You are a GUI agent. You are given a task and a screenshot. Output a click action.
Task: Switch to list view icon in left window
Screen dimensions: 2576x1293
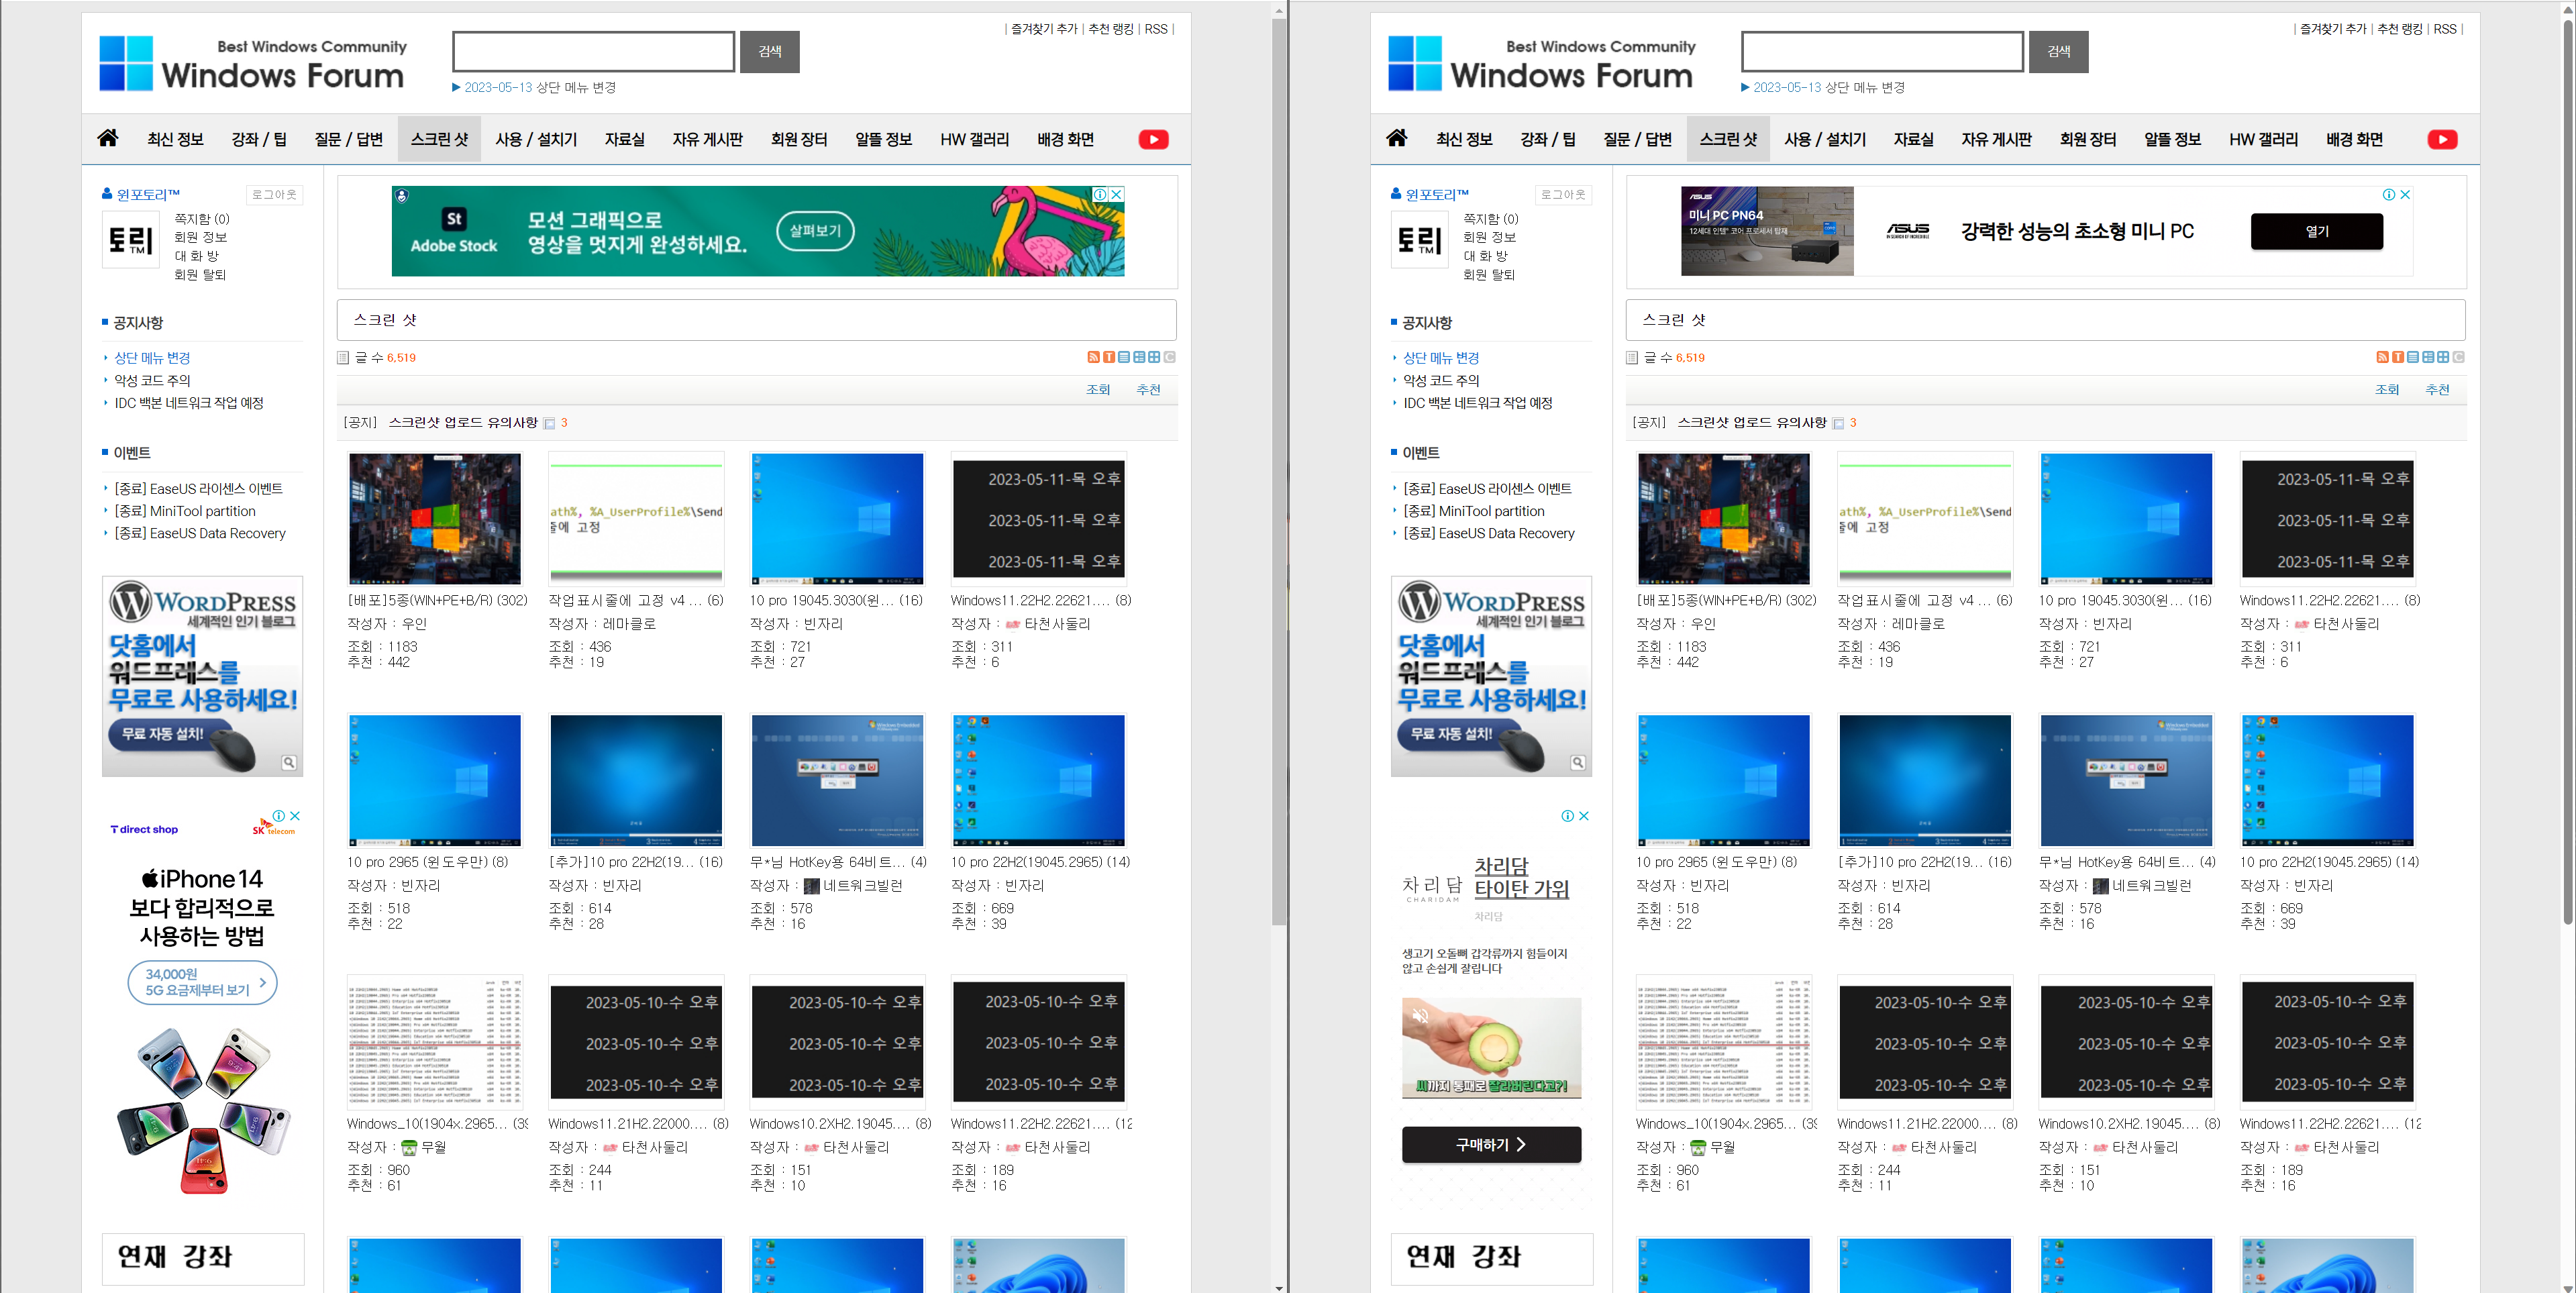[x=1124, y=357]
